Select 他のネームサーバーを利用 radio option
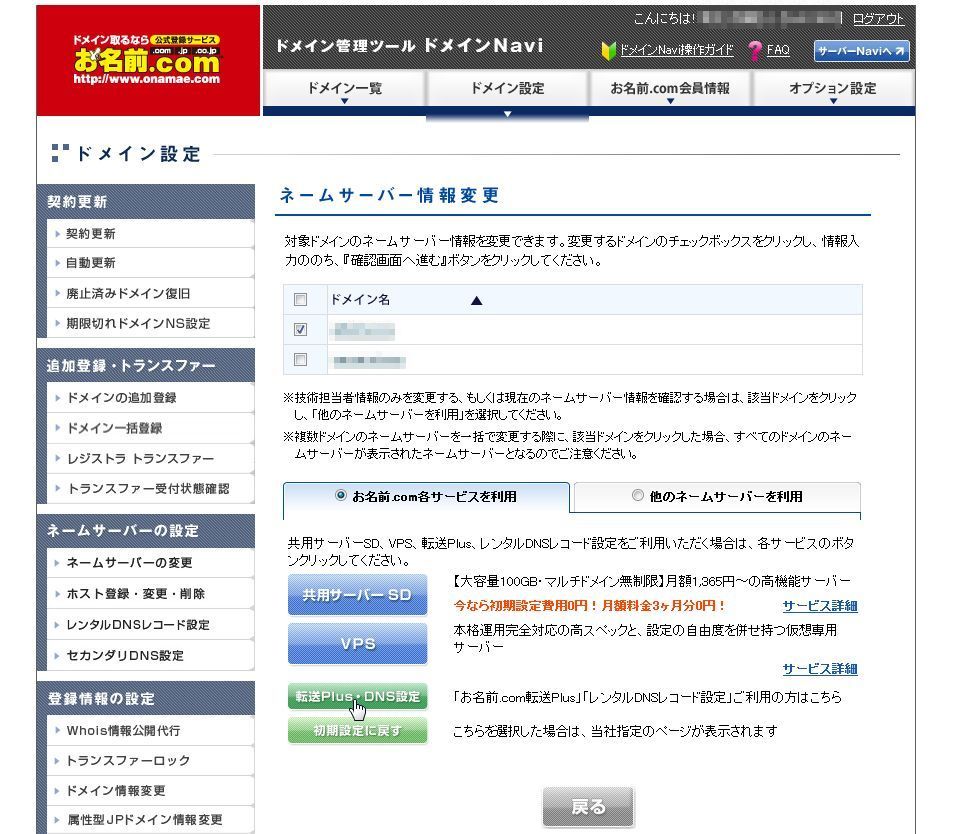The width and height of the screenshot is (962, 834). [637, 495]
